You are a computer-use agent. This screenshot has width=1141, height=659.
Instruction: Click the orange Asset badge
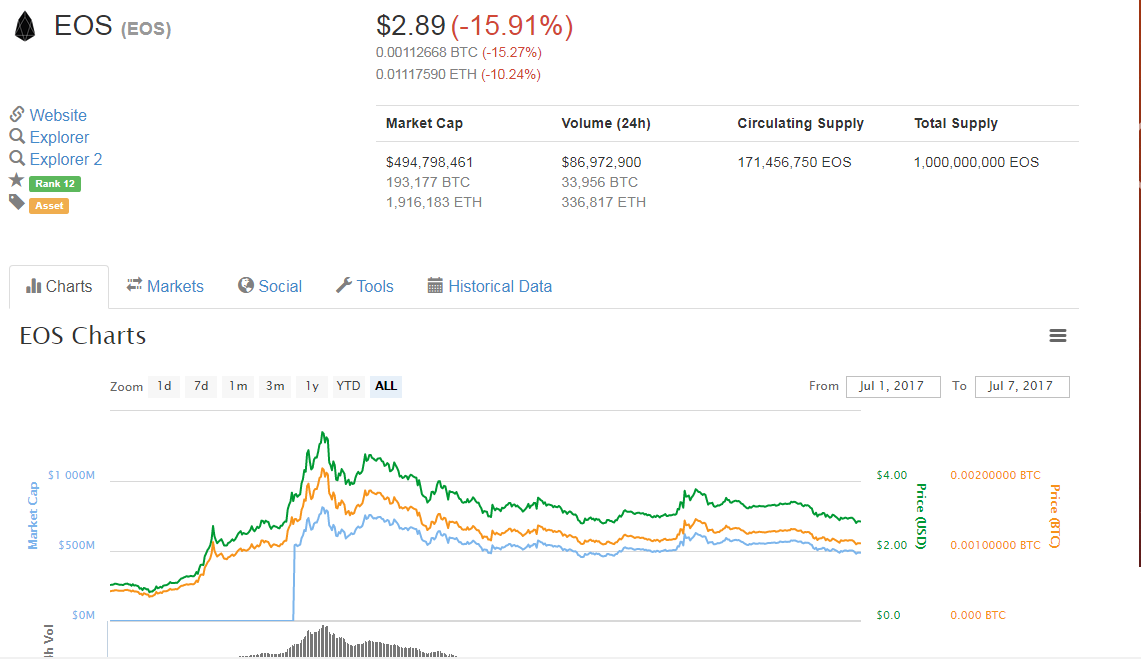coord(49,206)
